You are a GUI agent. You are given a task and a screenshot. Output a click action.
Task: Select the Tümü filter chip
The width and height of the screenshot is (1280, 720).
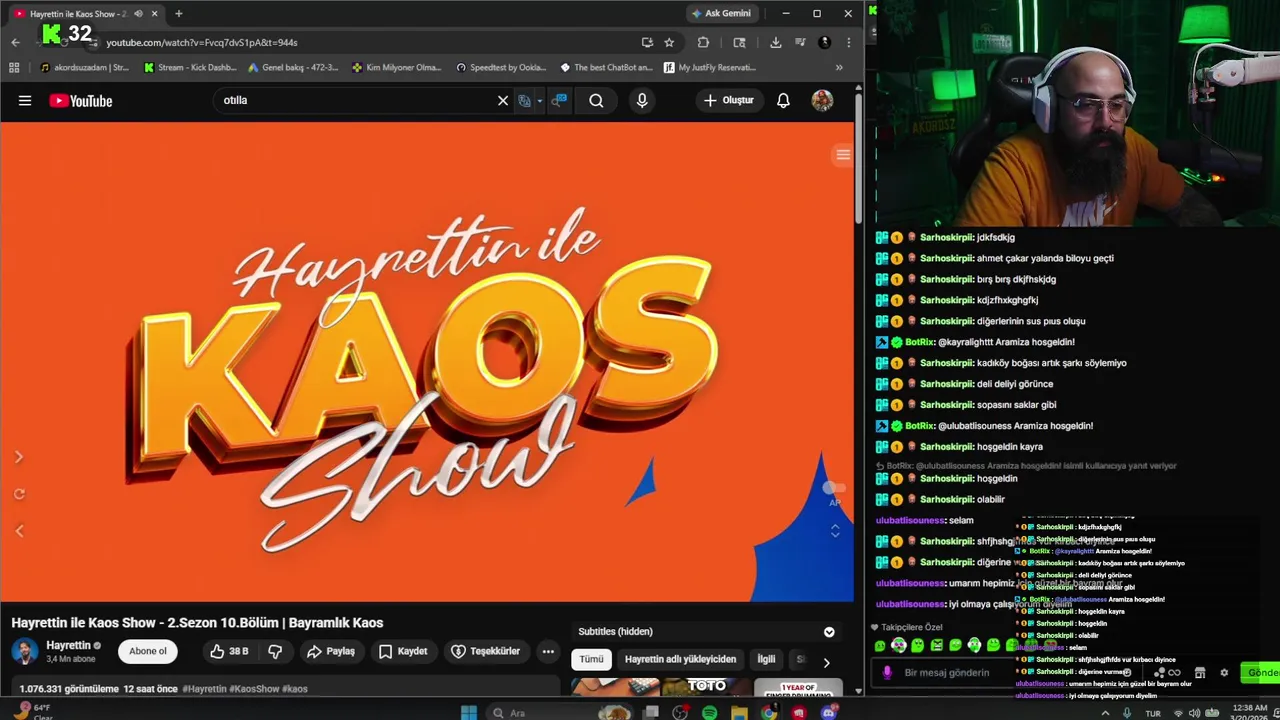(591, 659)
